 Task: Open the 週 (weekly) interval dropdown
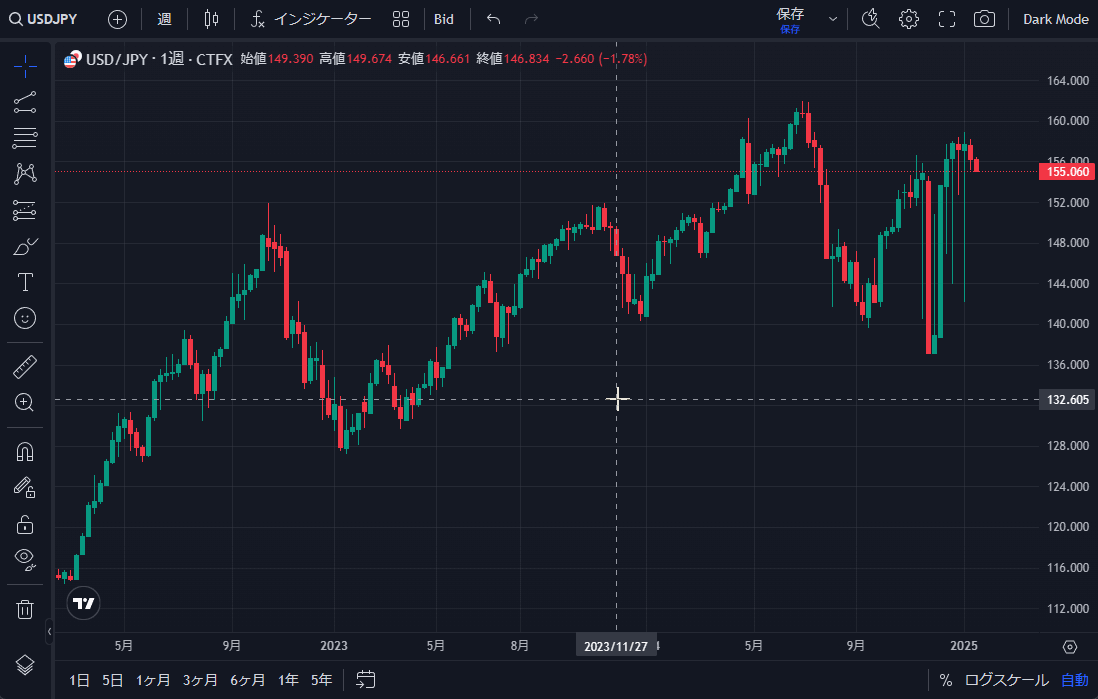[165, 19]
